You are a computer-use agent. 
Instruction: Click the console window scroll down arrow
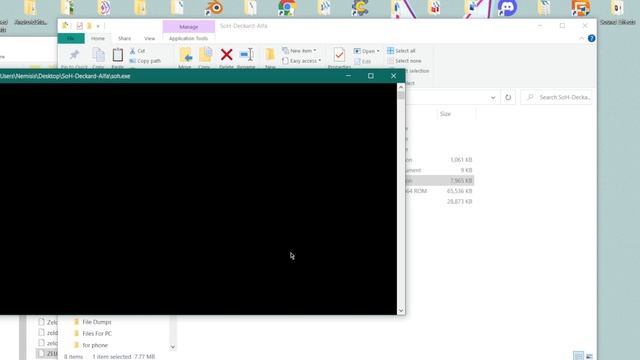tap(401, 311)
